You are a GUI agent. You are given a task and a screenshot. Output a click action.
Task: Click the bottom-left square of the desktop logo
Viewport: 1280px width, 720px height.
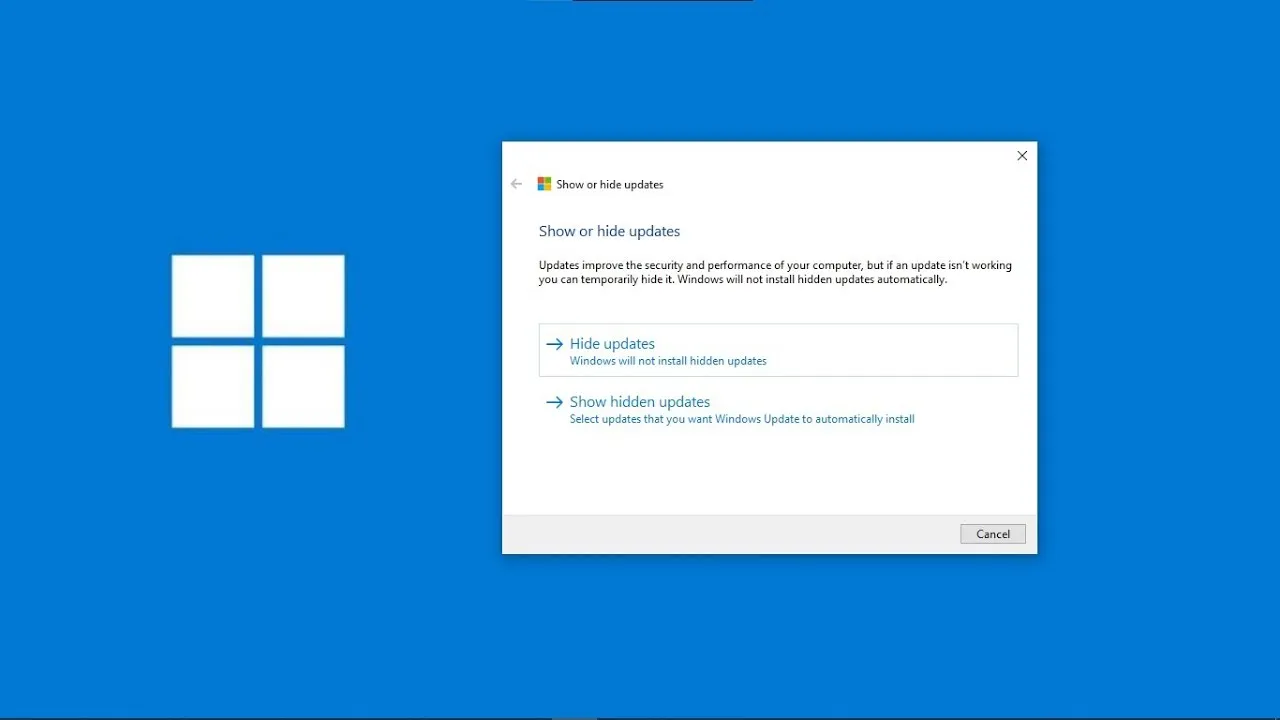[x=212, y=387]
